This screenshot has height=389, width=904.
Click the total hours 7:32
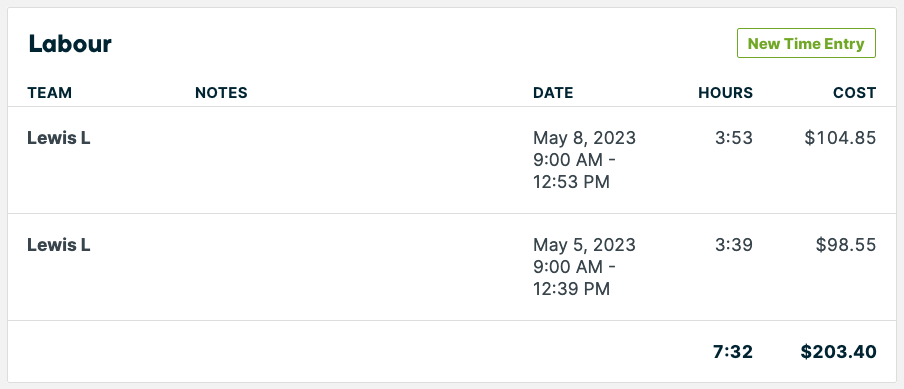point(733,352)
